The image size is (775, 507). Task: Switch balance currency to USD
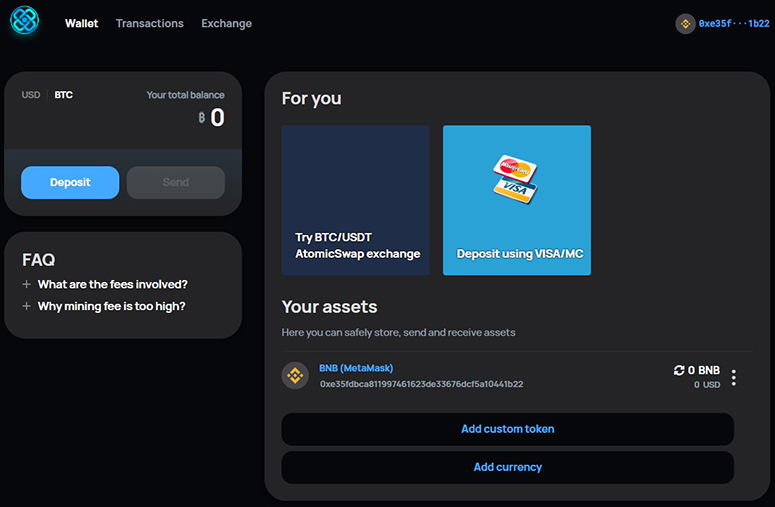31,95
